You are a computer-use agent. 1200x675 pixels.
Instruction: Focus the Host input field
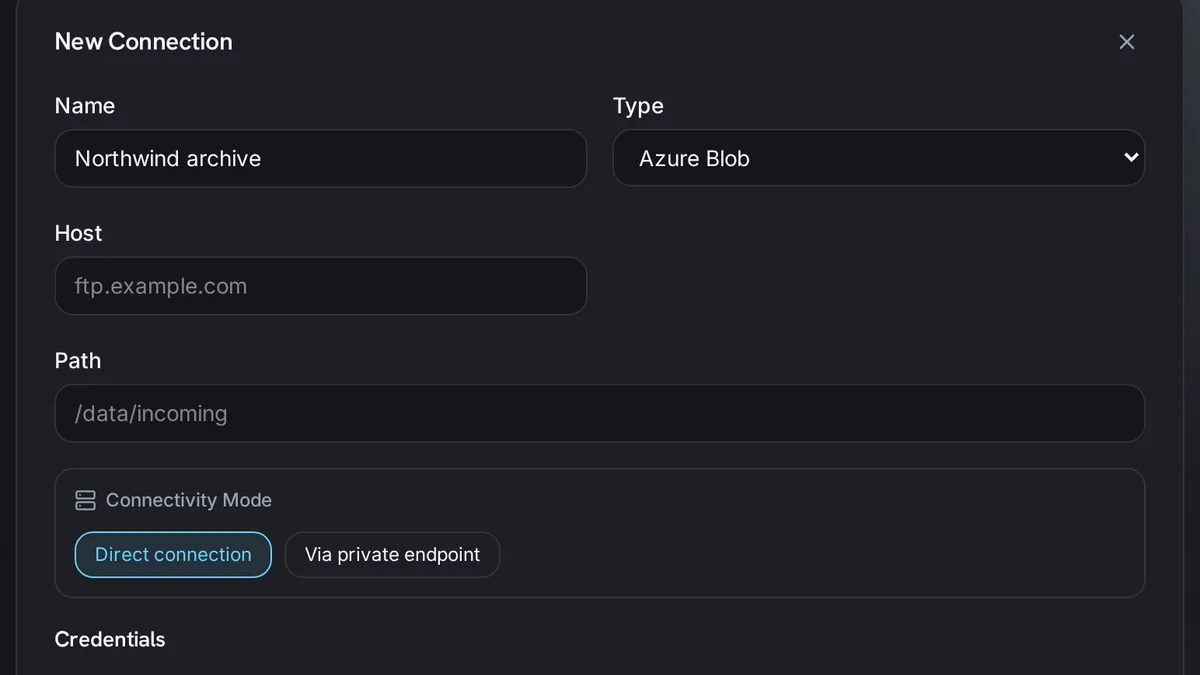(320, 286)
